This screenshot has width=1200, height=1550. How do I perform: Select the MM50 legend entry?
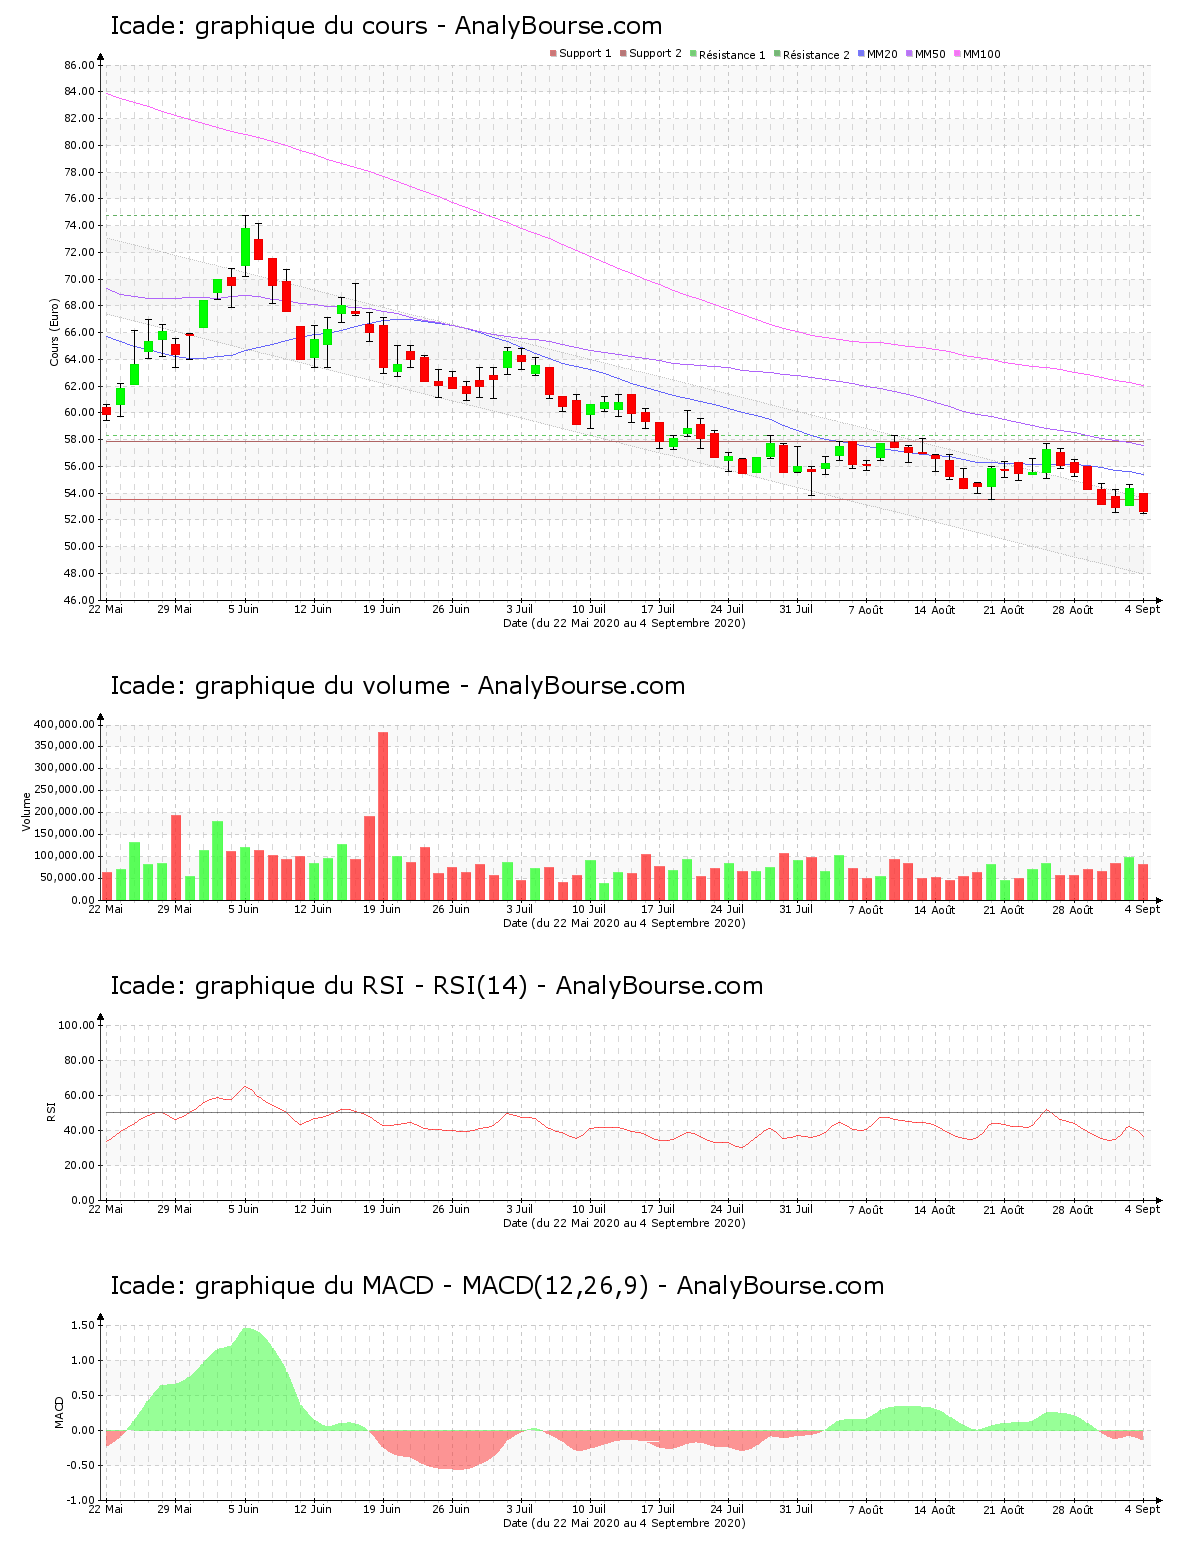925,54
